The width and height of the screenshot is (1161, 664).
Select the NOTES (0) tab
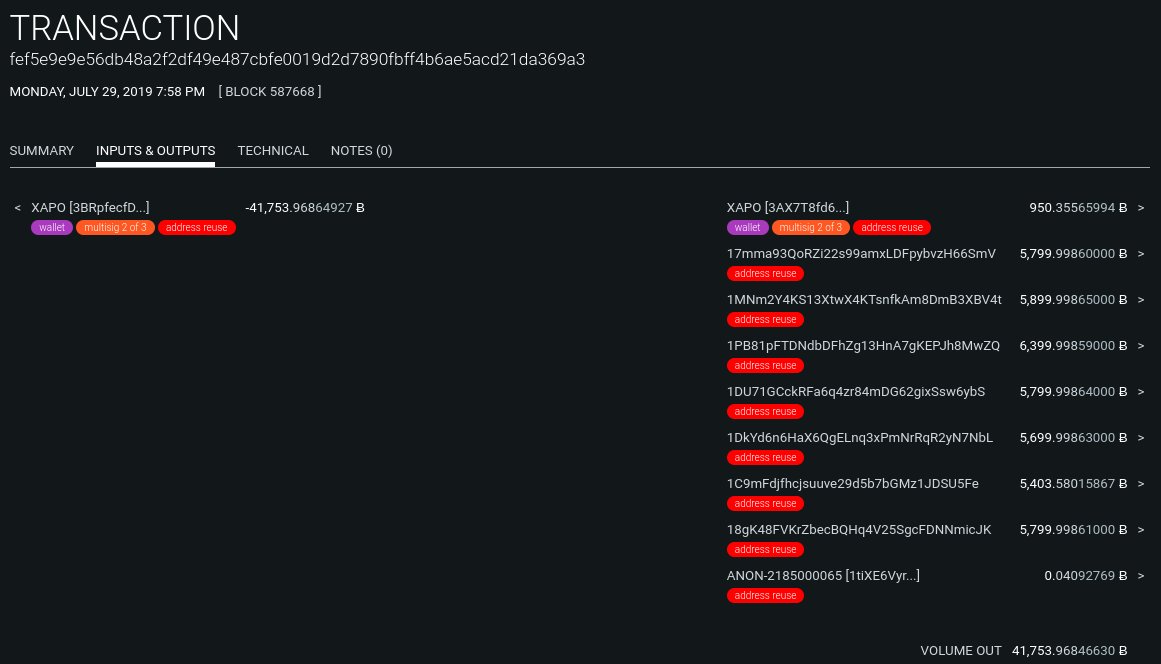(x=361, y=150)
